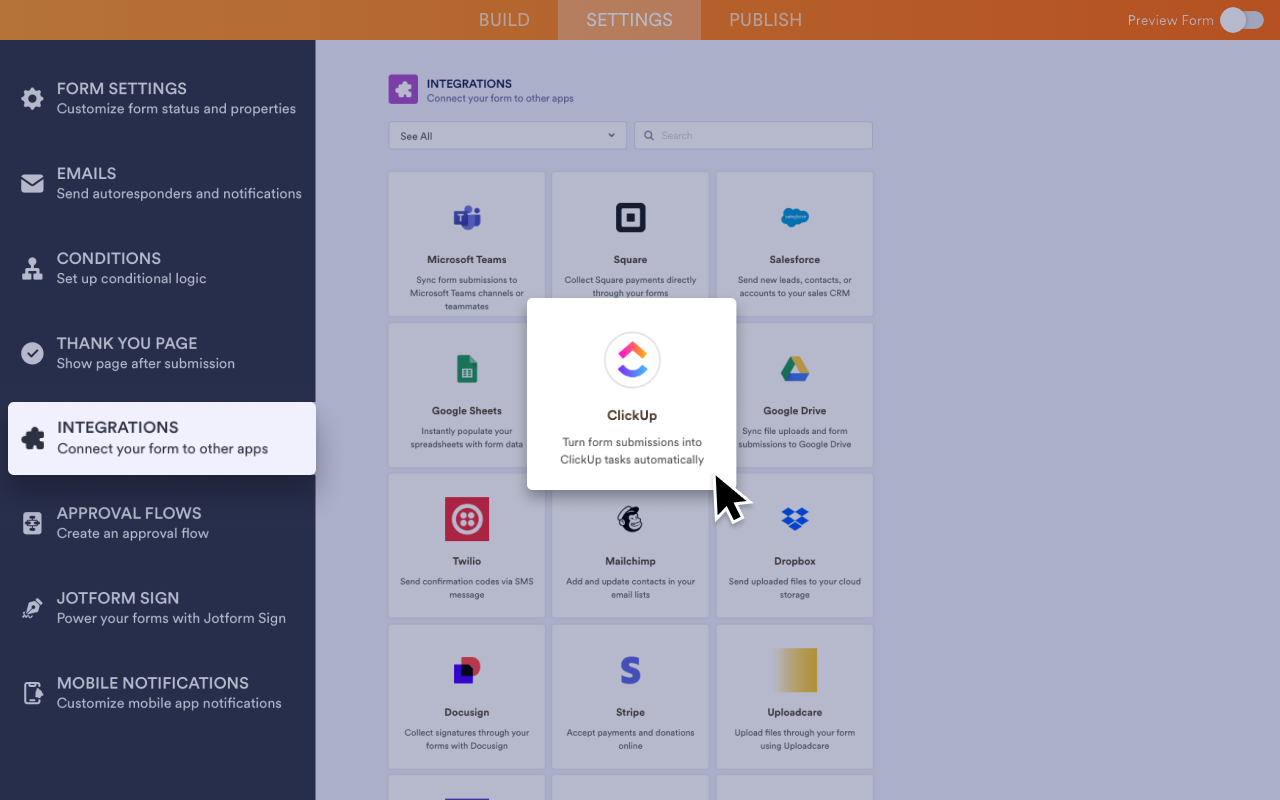Open the Mailchimp integration
Viewport: 1280px width, 800px height.
point(630,519)
